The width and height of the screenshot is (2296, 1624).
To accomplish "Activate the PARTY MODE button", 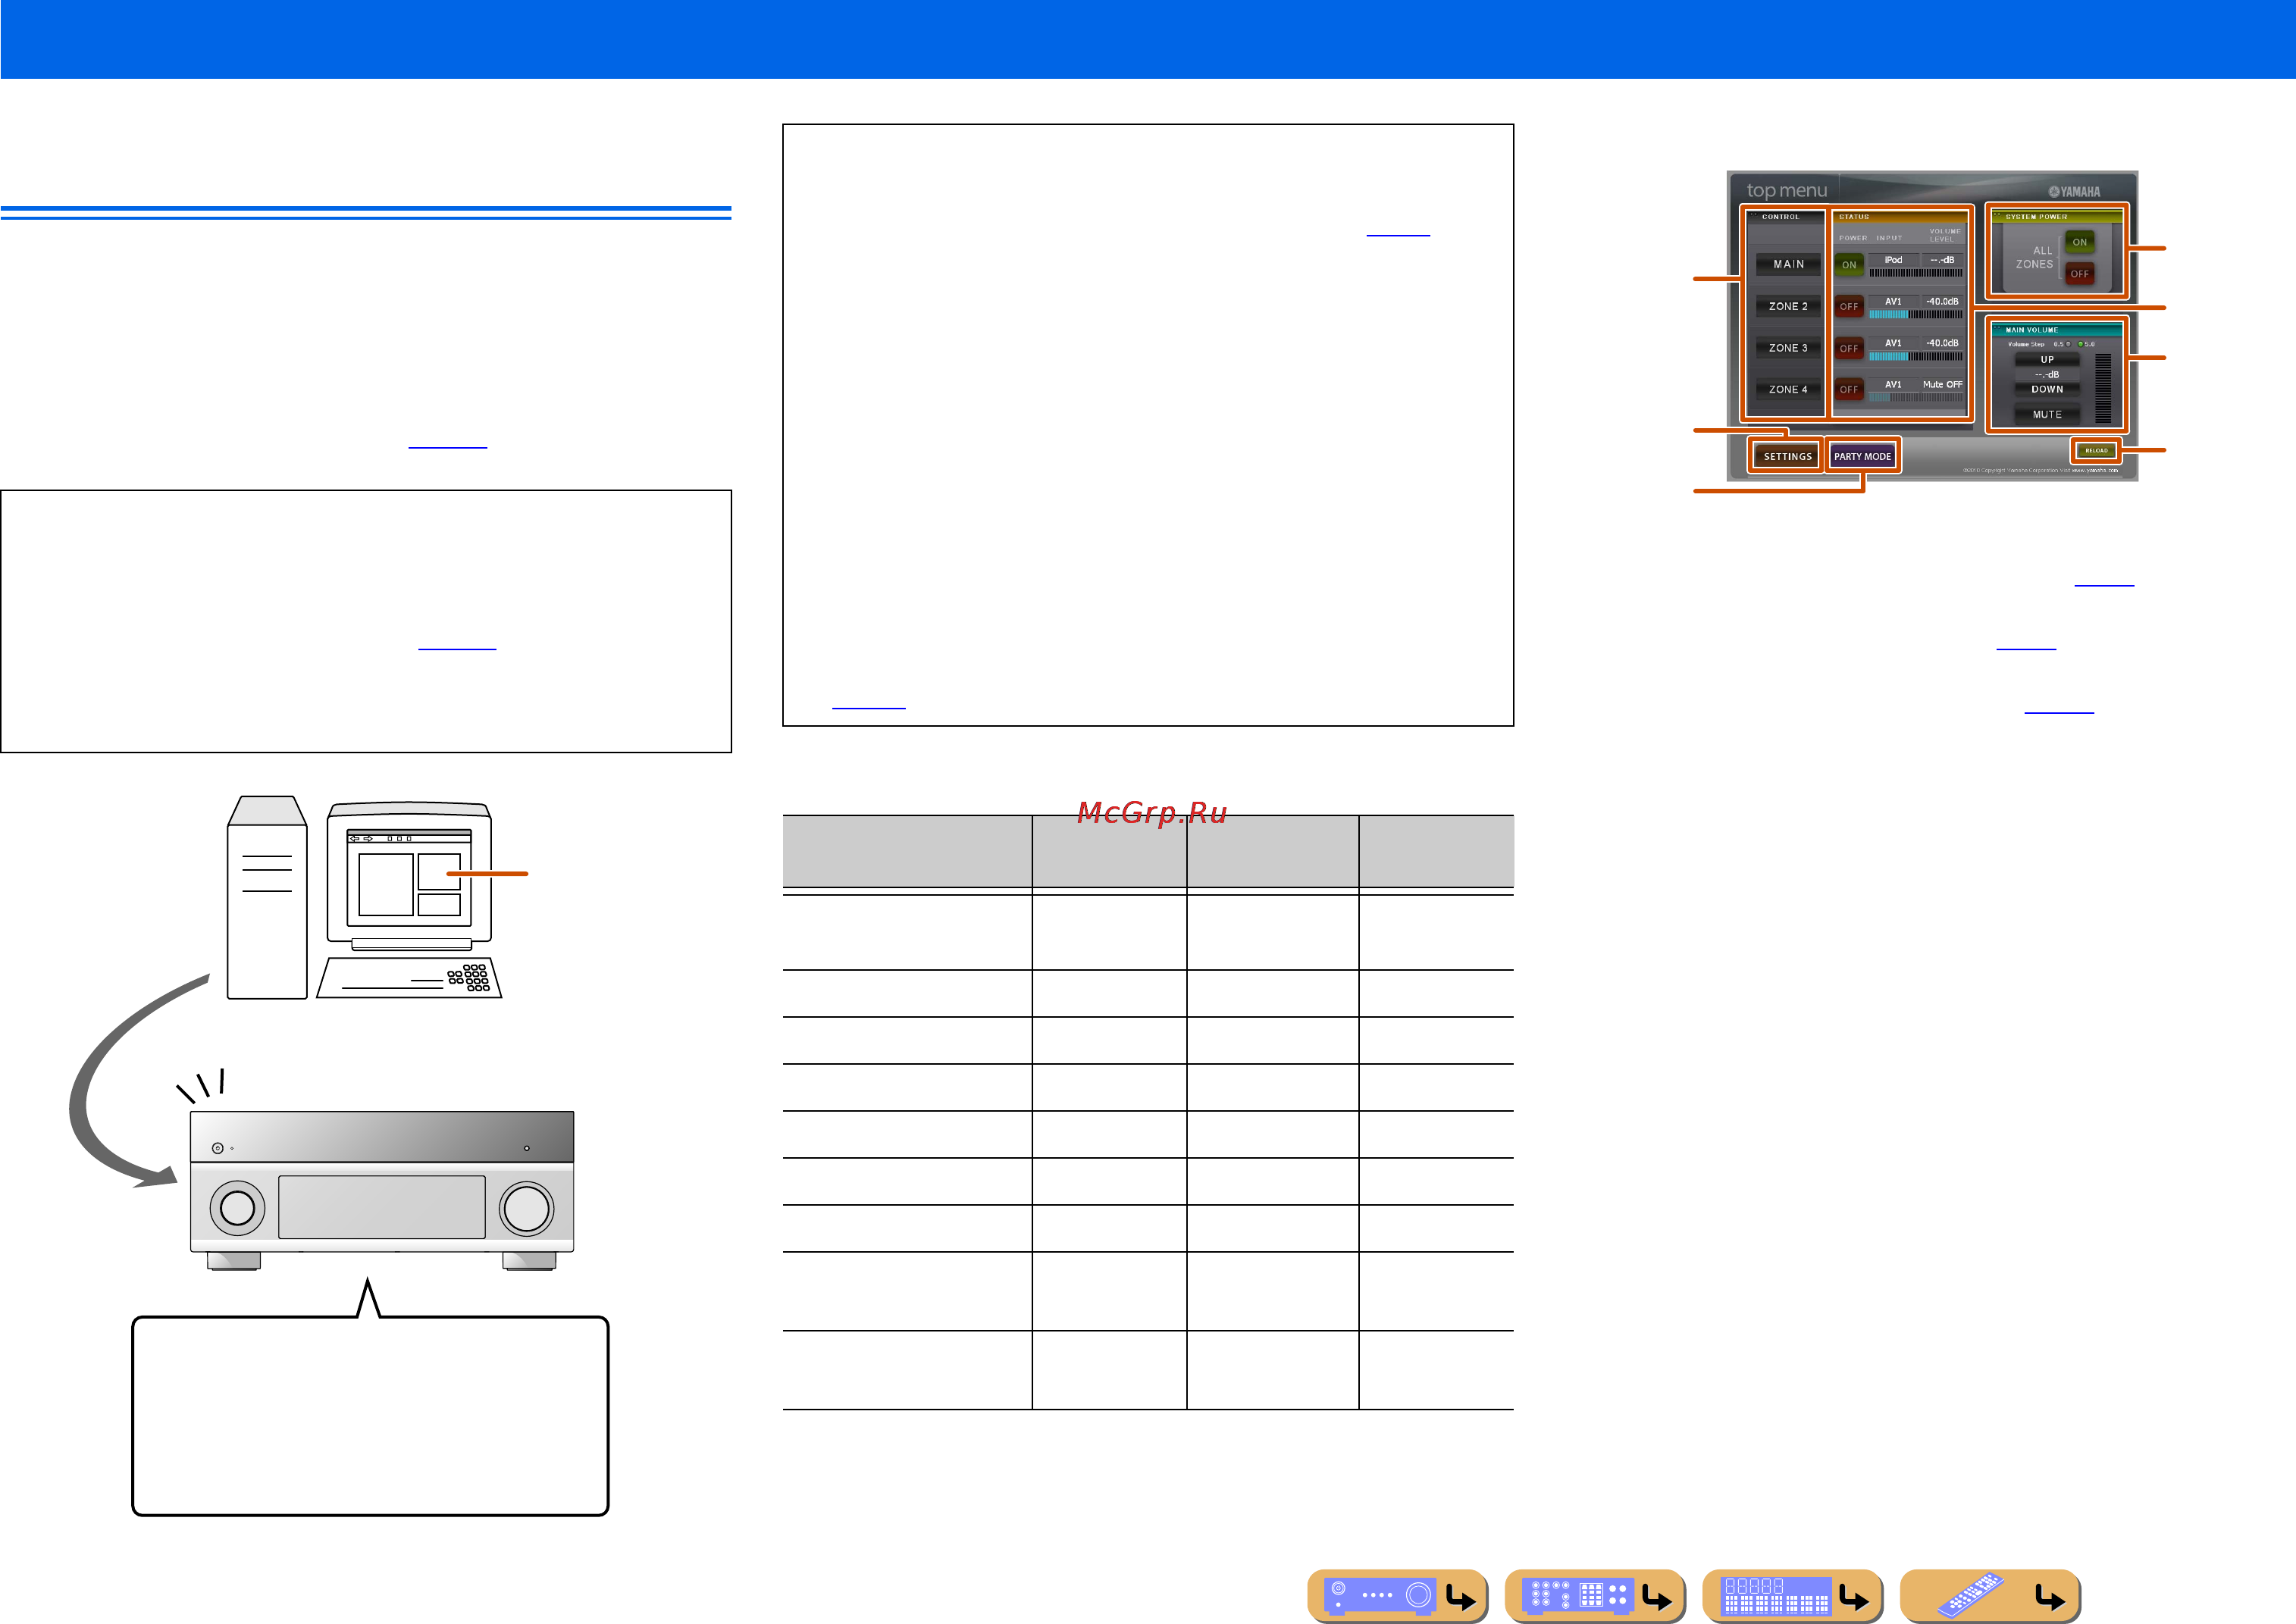I will pyautogui.click(x=1862, y=456).
